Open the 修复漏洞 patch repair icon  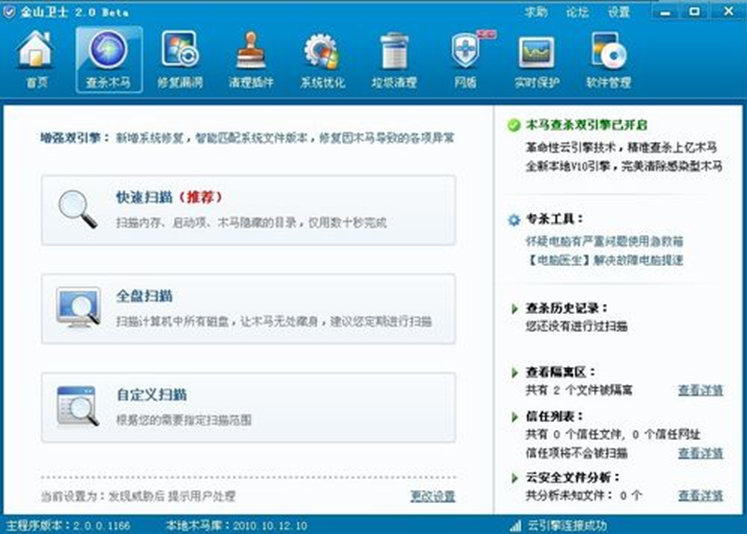tap(180, 60)
